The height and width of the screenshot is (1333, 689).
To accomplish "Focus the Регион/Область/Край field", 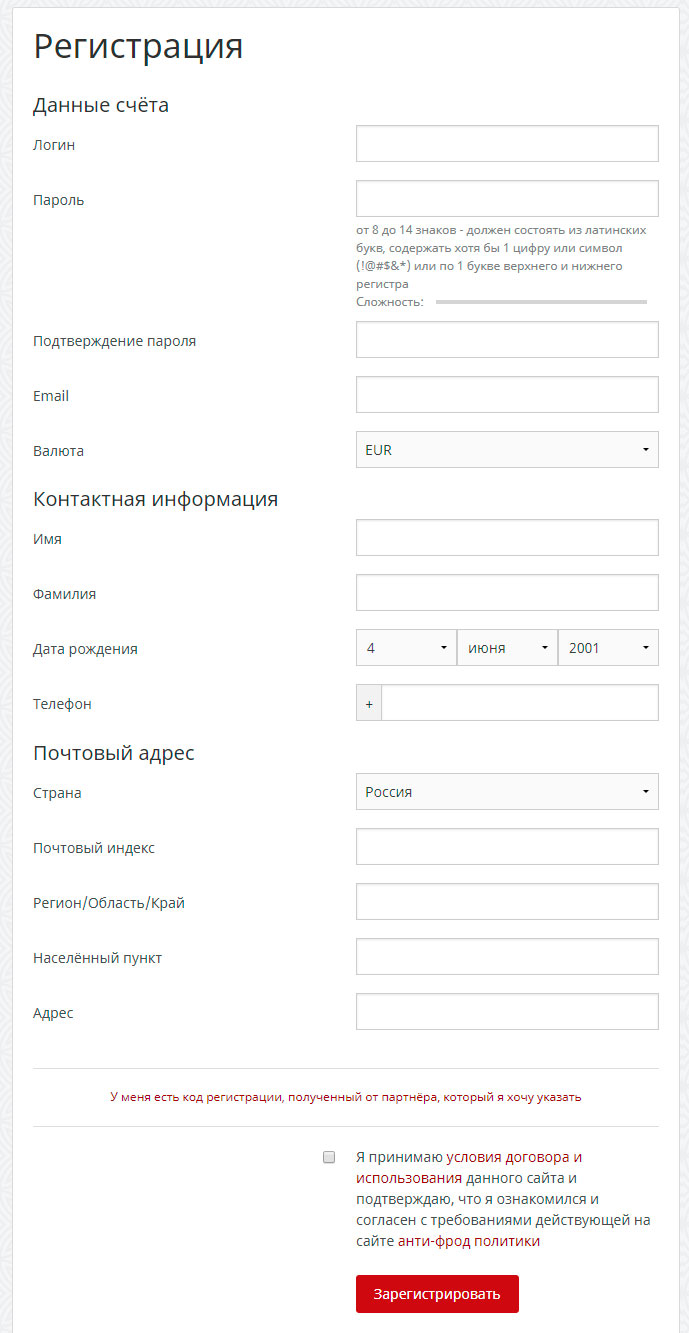I will (507, 902).
